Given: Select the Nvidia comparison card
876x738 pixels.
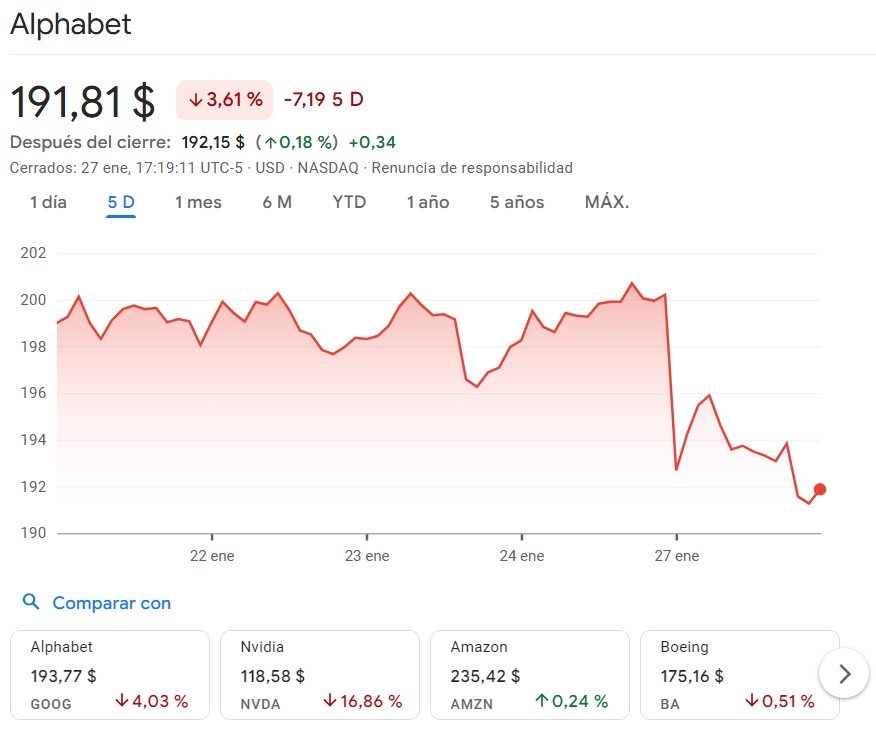Looking at the screenshot, I should coord(319,674).
